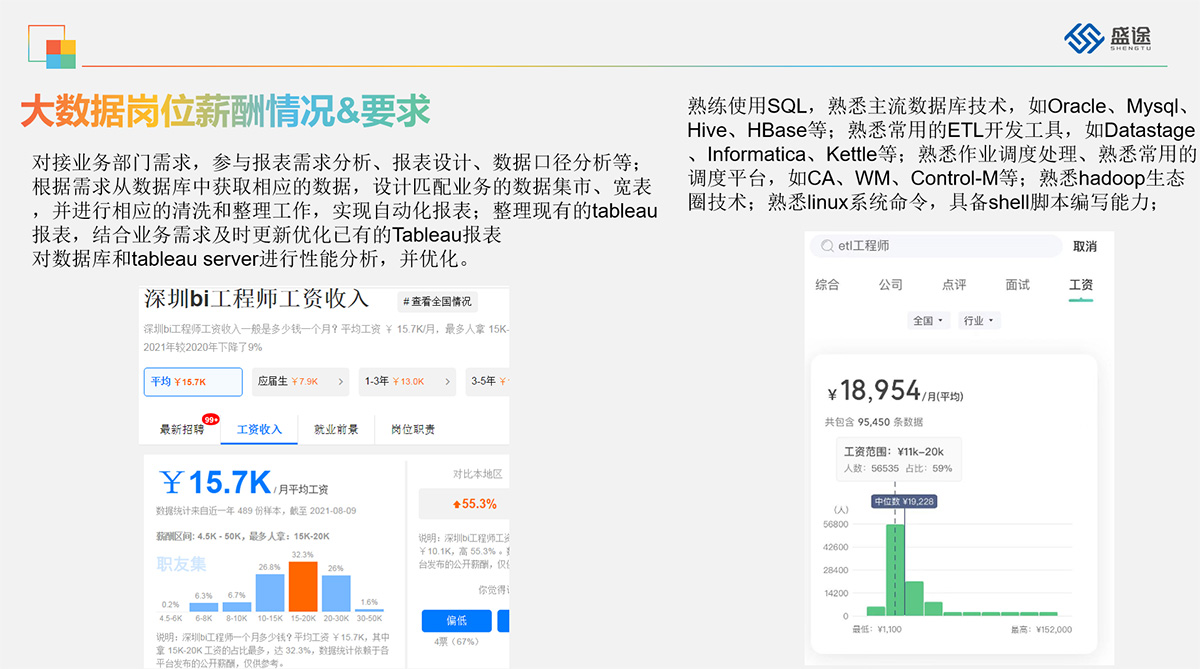
Task: Click the orange up-arrow 55.3% indicator
Action: 475,503
